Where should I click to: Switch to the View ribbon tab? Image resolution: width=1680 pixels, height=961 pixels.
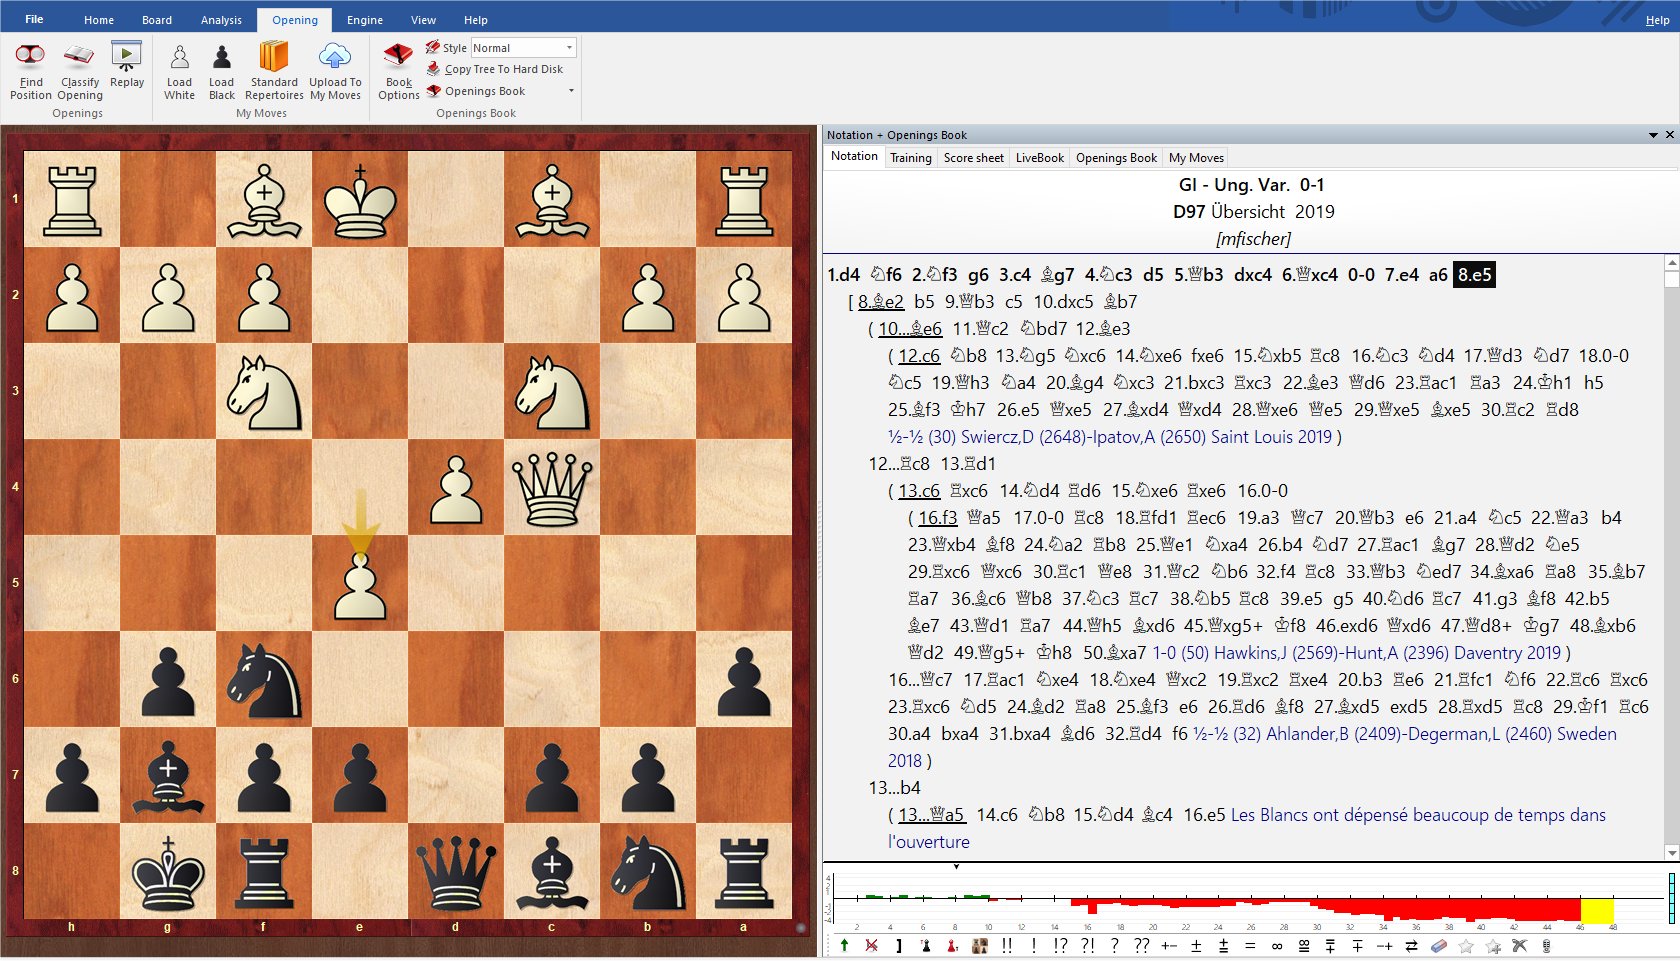coord(423,20)
